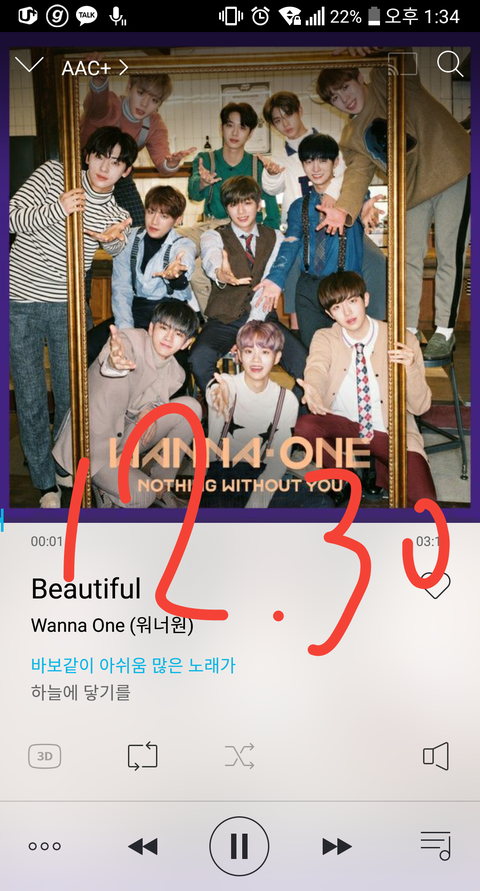Like the song with the heart icon
The width and height of the screenshot is (480, 891).
pyautogui.click(x=436, y=585)
